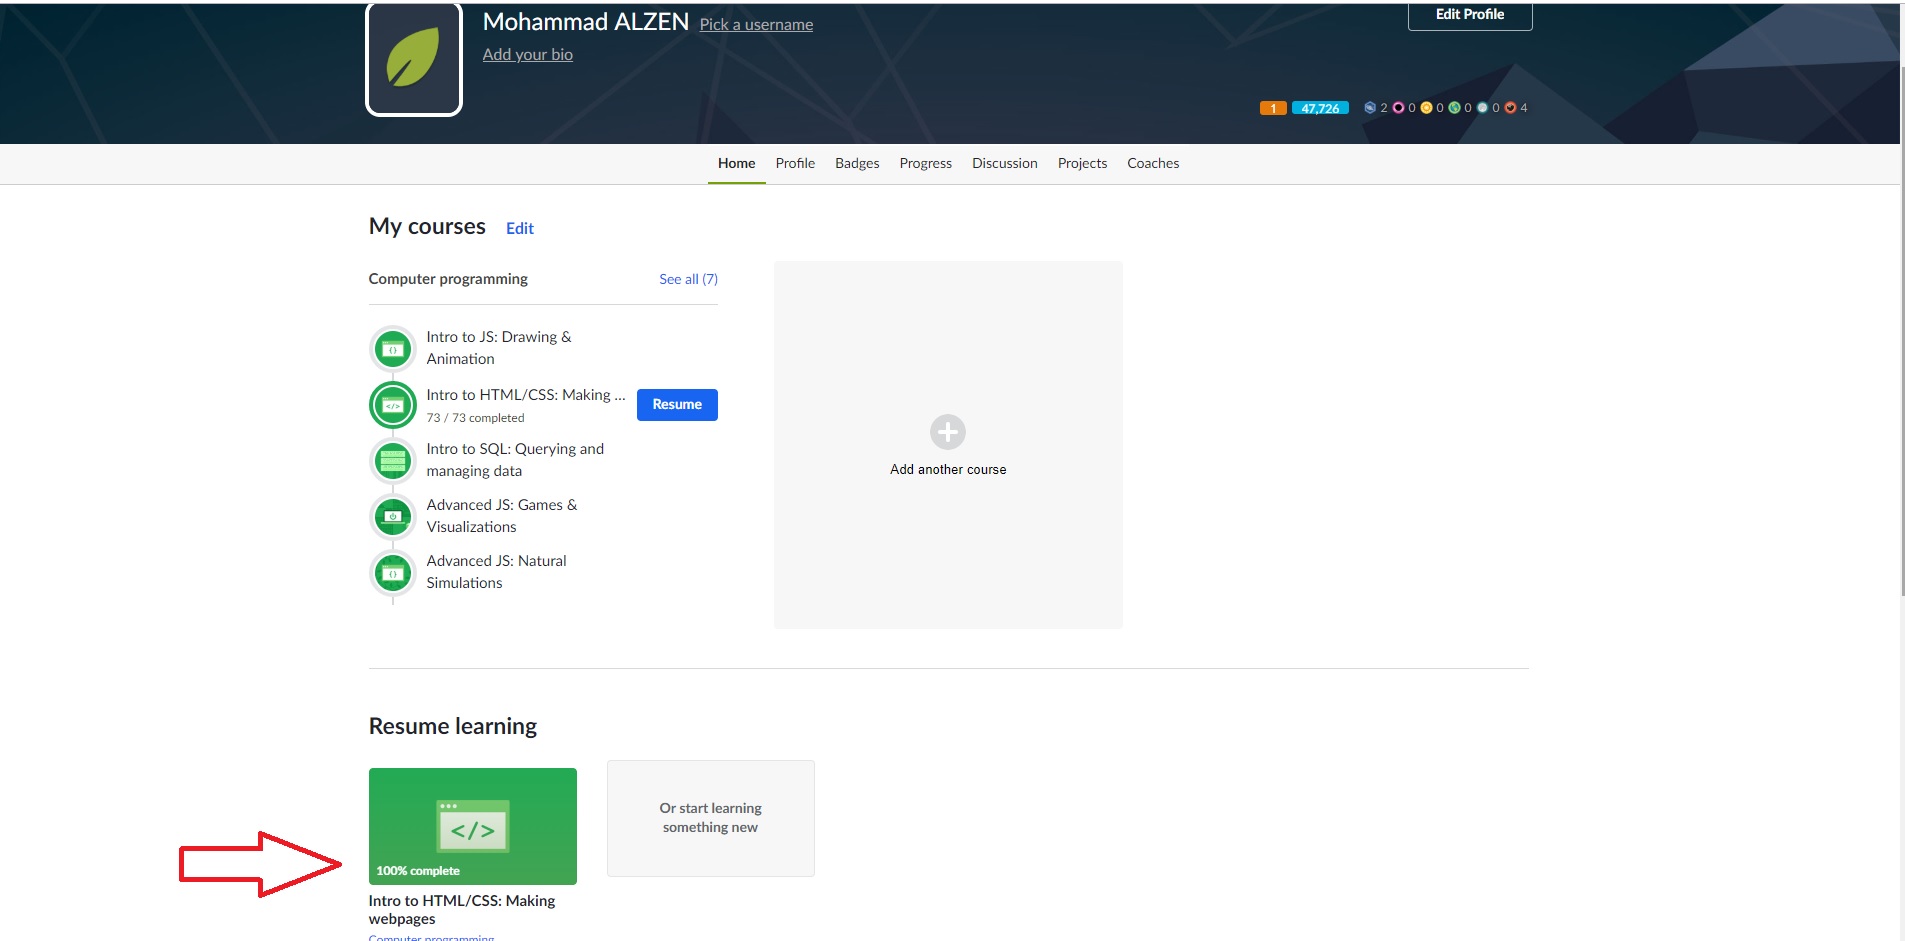Viewport: 1905px width, 941px height.
Task: Click the Meteorite badge icon
Action: pos(1510,107)
